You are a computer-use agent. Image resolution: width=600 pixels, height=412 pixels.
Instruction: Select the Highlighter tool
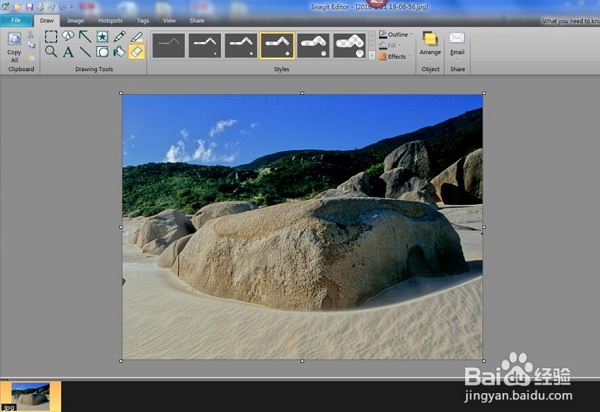click(x=136, y=37)
